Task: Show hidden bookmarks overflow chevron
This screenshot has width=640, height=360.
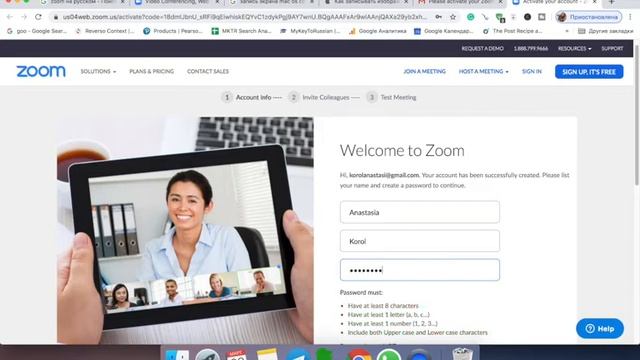Action: pos(567,31)
